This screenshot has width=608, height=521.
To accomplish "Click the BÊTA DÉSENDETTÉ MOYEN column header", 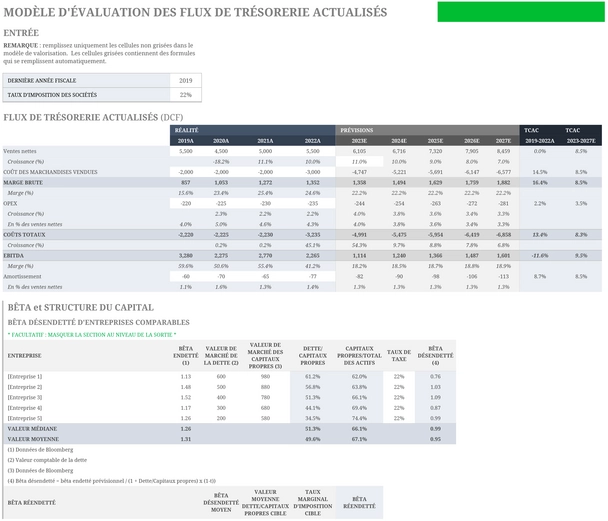I will (221, 503).
